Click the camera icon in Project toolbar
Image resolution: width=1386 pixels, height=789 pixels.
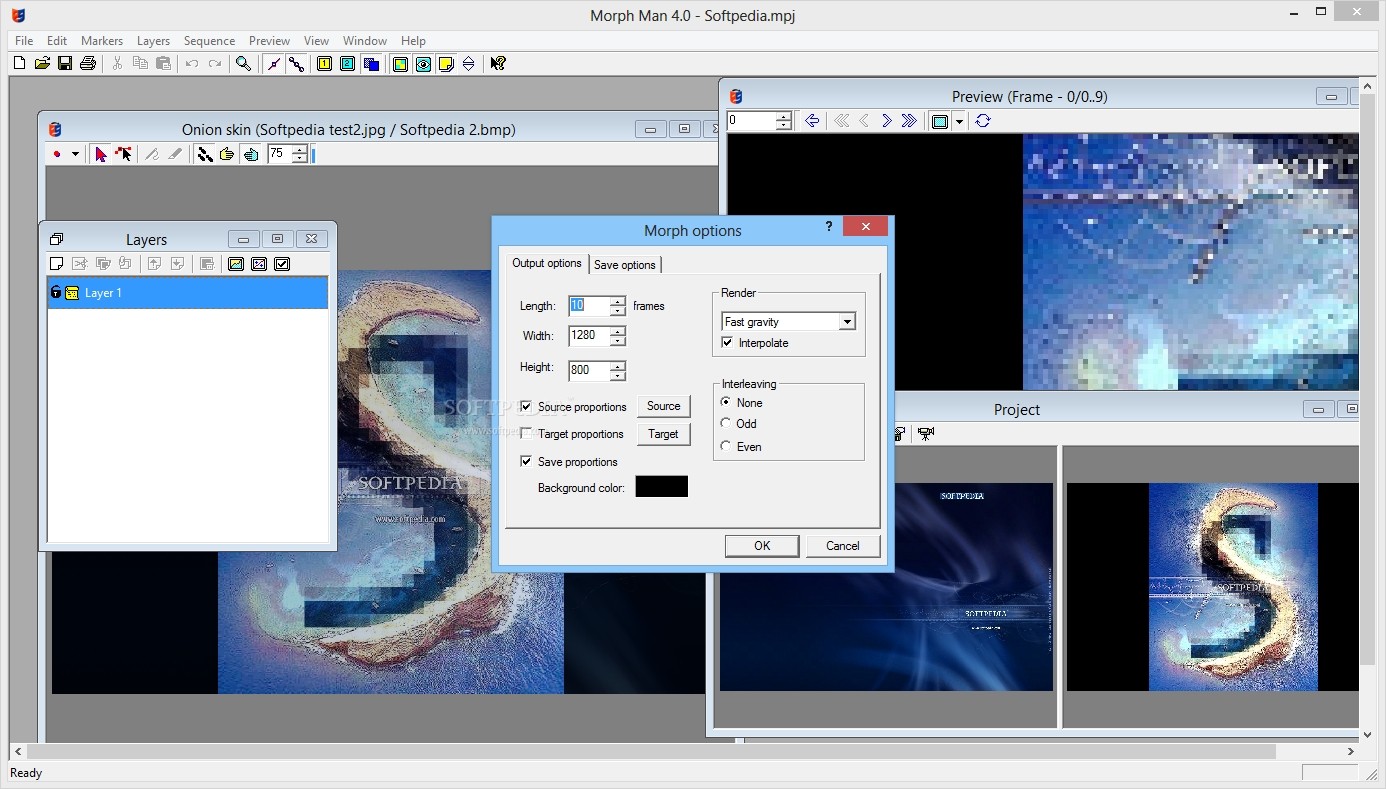(926, 434)
